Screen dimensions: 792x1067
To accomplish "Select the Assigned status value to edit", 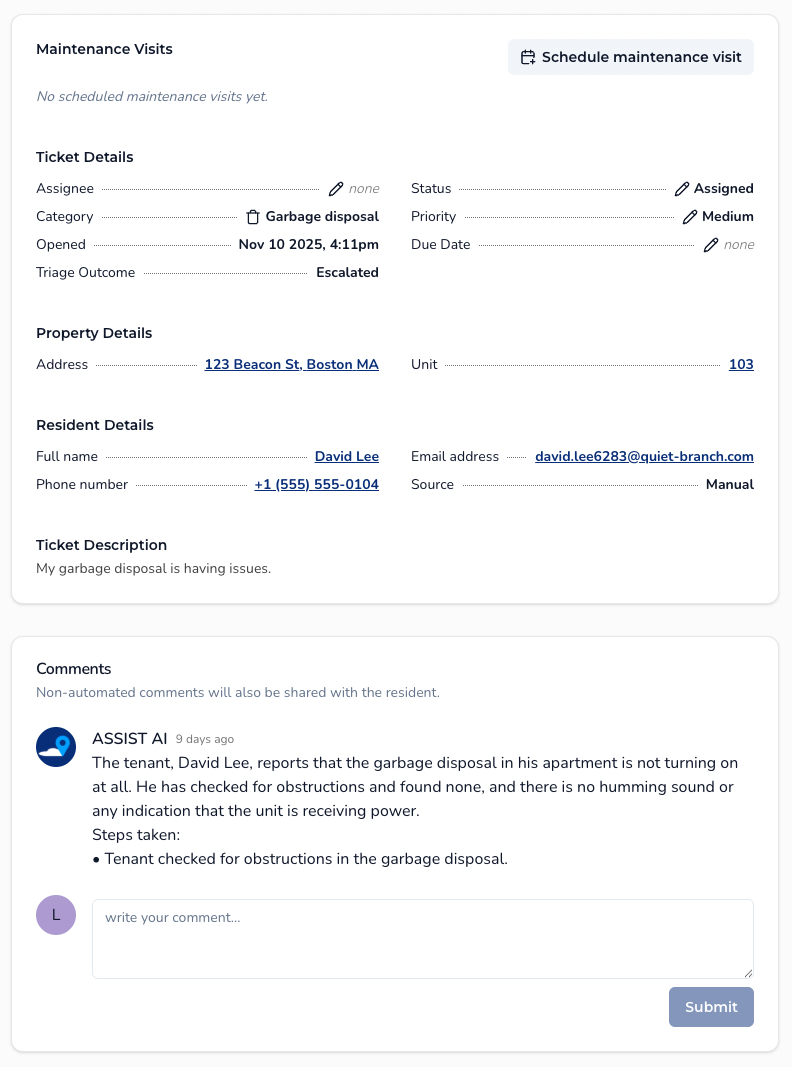I will coord(724,188).
